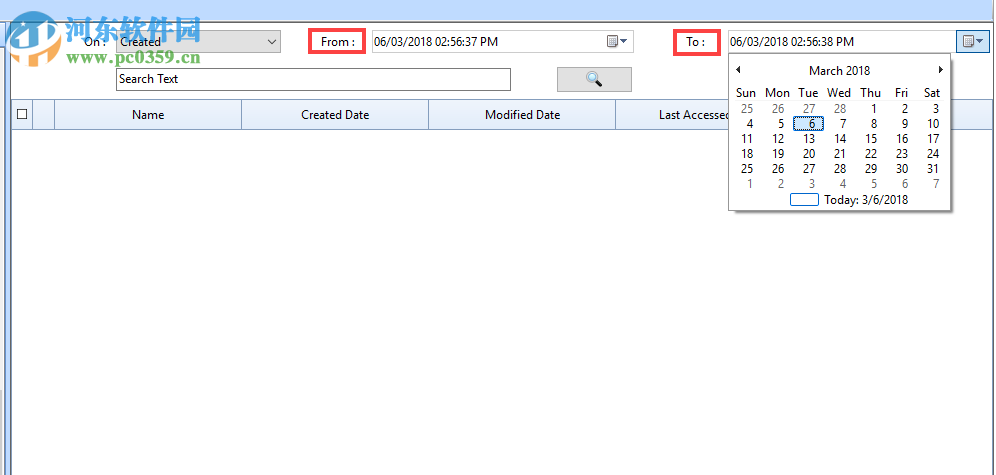Select March 31 in the calendar

coord(932,169)
